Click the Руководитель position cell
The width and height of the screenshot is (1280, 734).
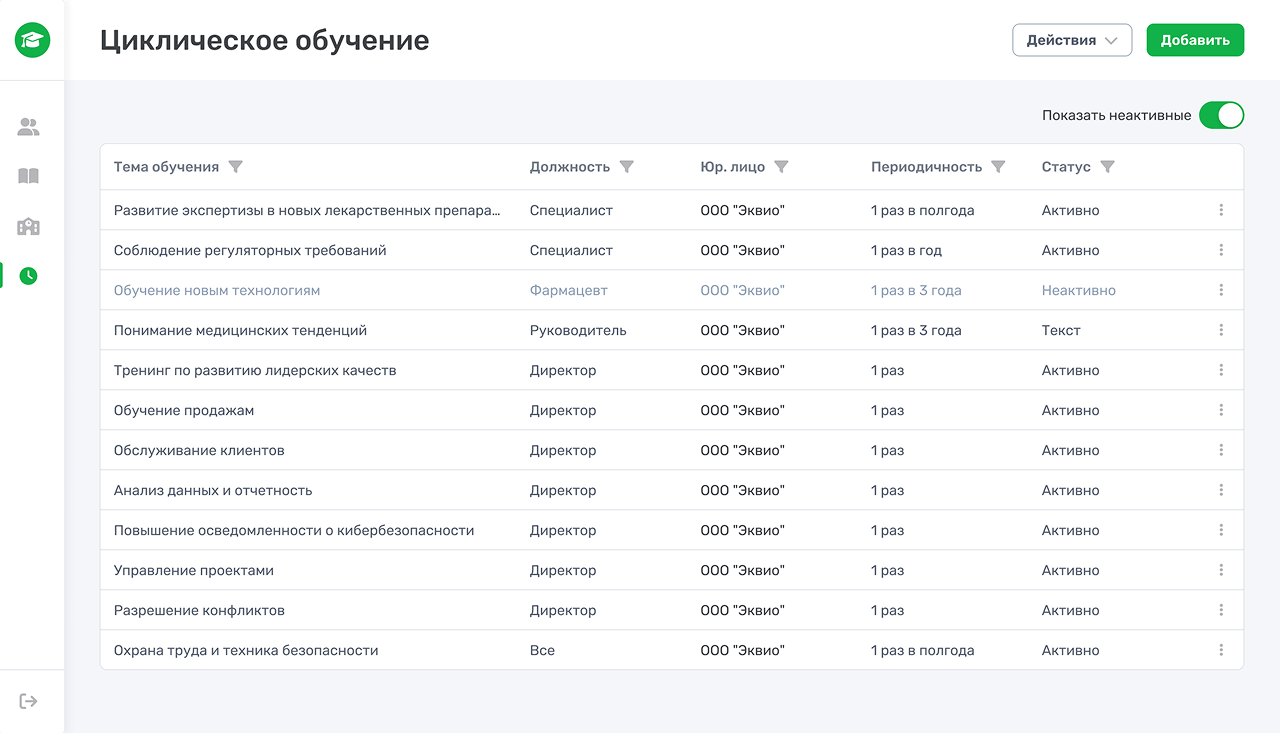(578, 330)
